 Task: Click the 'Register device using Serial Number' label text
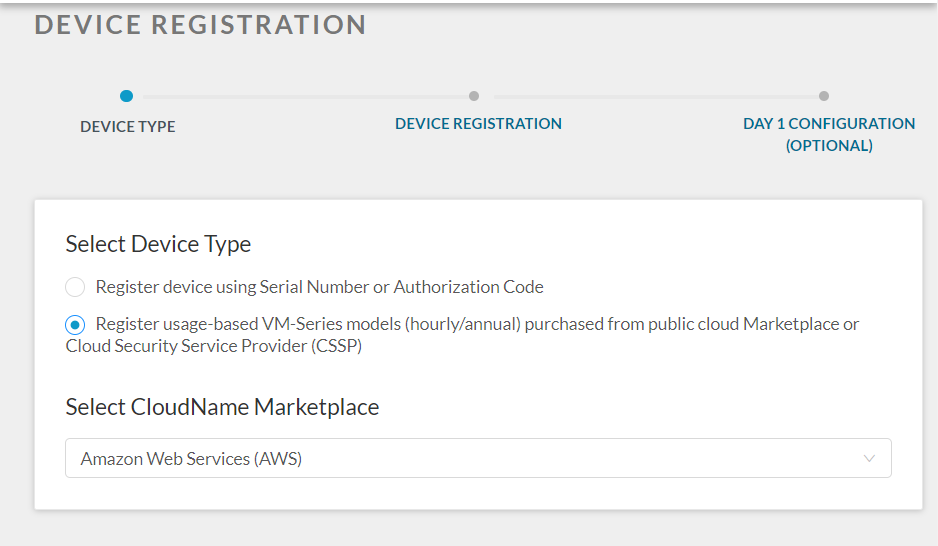(x=319, y=287)
